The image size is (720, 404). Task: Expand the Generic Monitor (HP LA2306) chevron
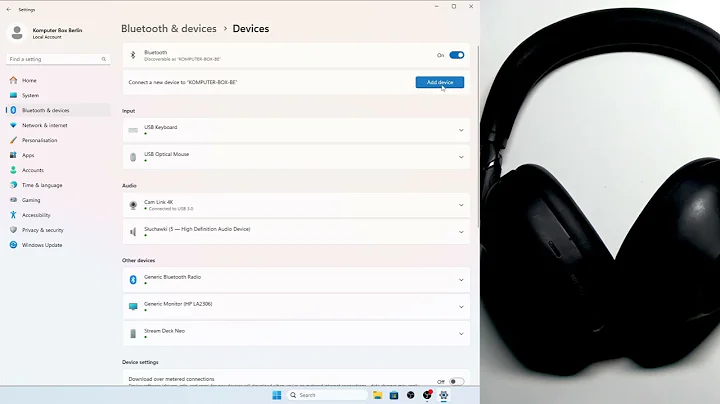(461, 307)
